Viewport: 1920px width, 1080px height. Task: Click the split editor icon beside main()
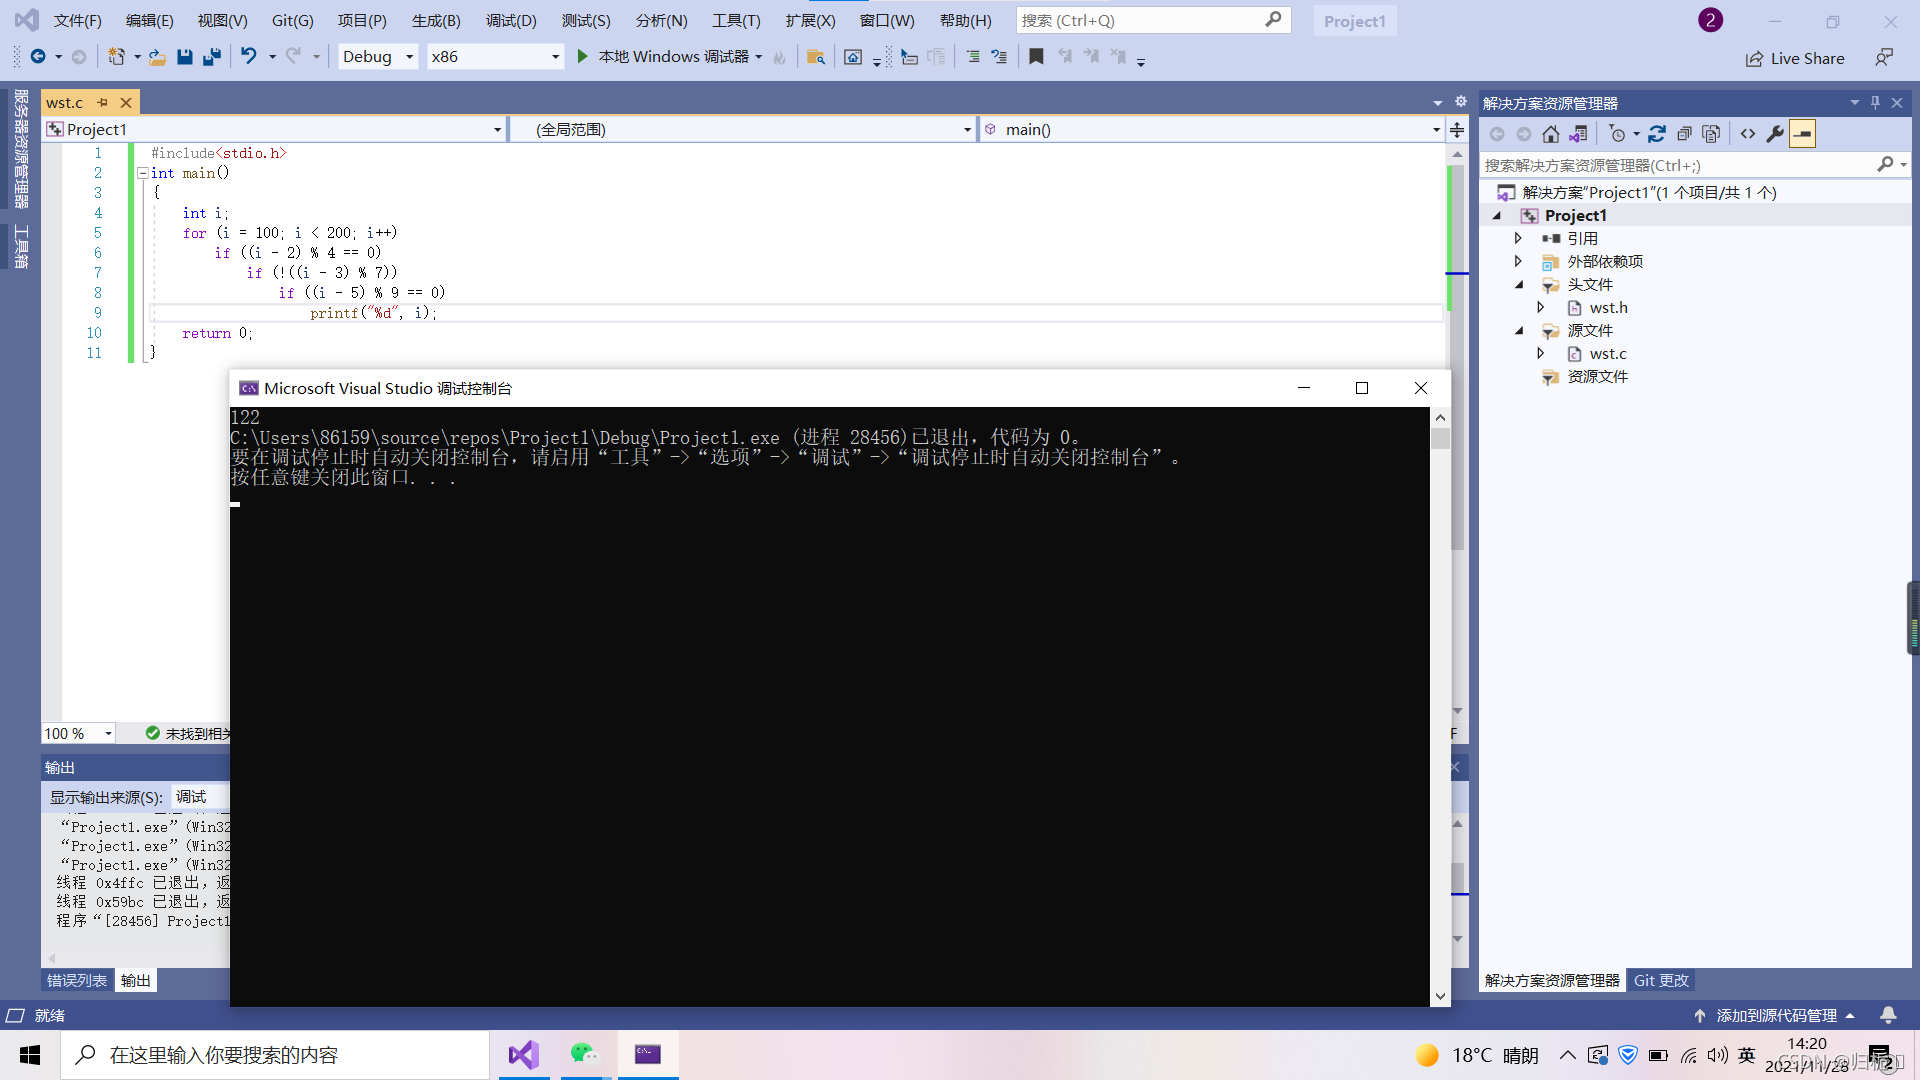tap(1457, 130)
